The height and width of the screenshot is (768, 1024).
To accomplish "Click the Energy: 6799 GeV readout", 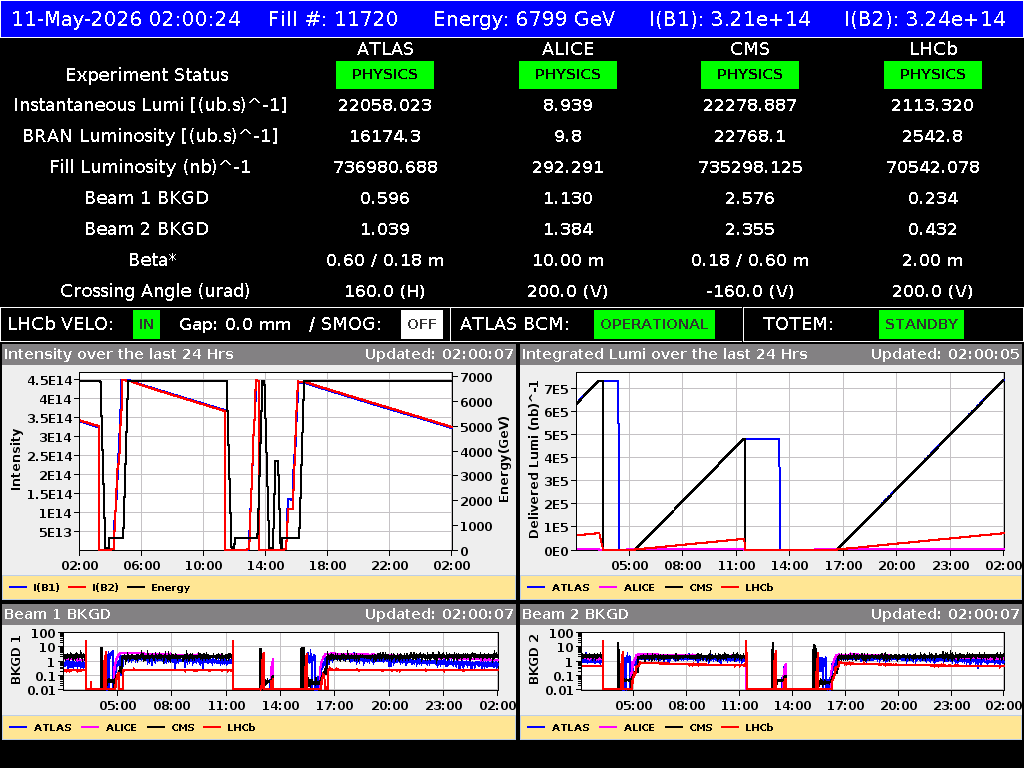I will 524,18.
